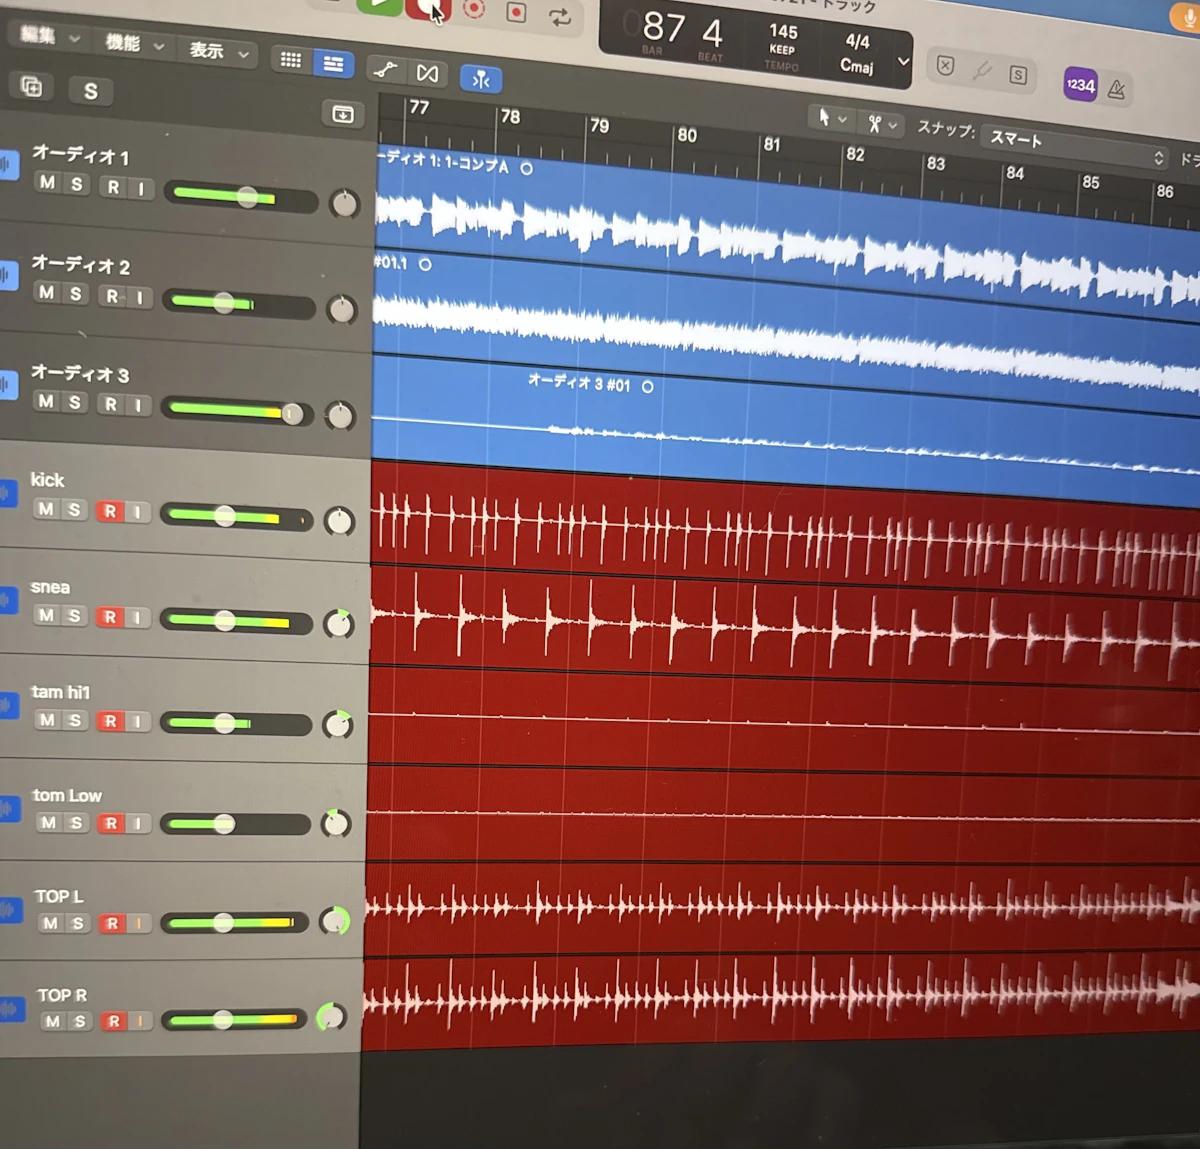Screen dimensions: 1200x1149
Task: Click the track header download arrow icon
Action: point(342,114)
